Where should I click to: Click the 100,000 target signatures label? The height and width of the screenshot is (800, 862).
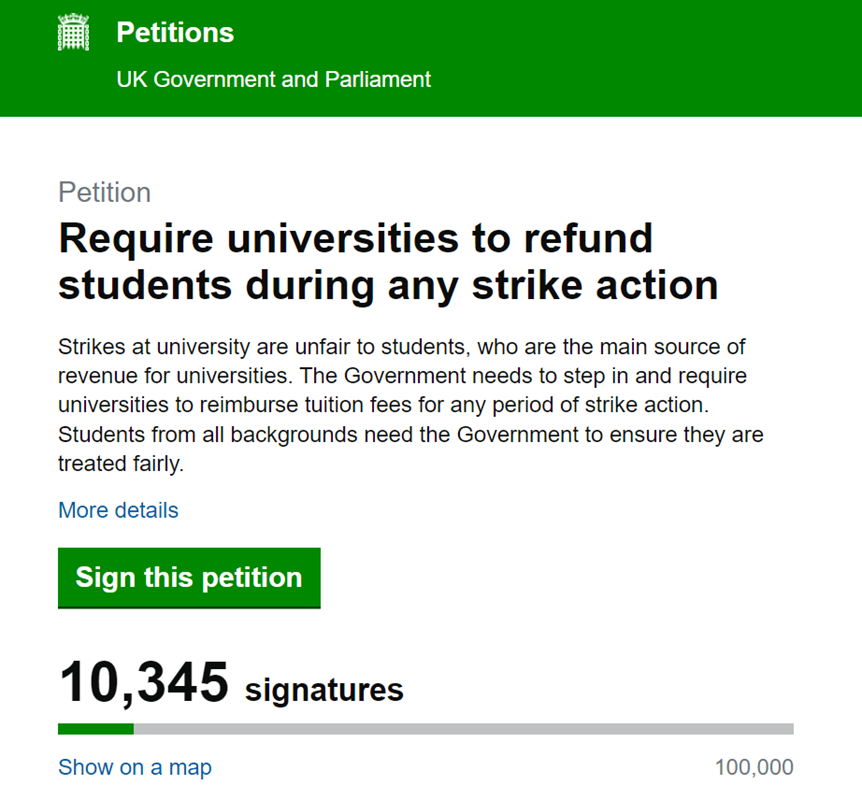(754, 767)
